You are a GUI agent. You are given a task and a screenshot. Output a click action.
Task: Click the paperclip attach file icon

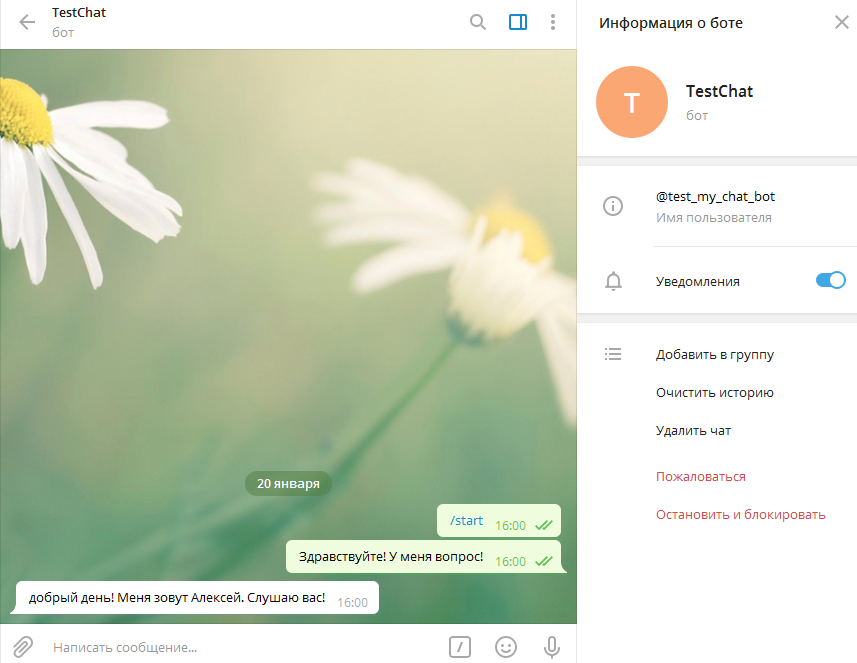point(23,647)
